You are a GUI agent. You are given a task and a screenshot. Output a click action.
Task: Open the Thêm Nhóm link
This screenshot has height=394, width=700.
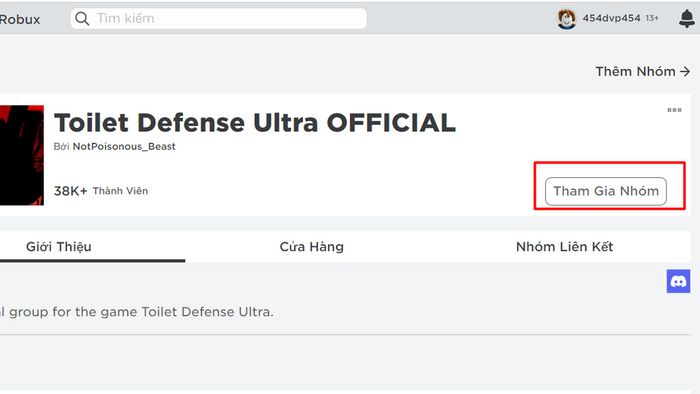[x=643, y=71]
